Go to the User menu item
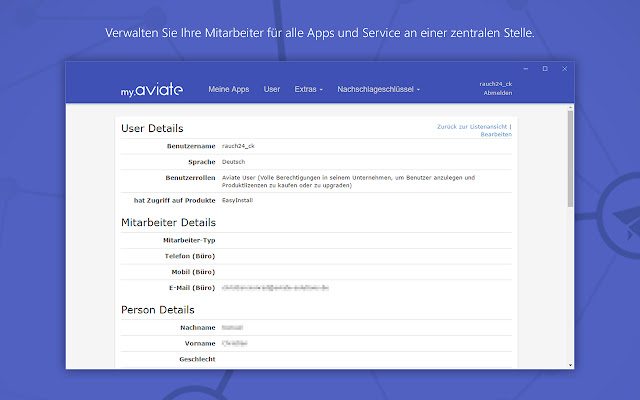The height and width of the screenshot is (400, 640). 272,89
